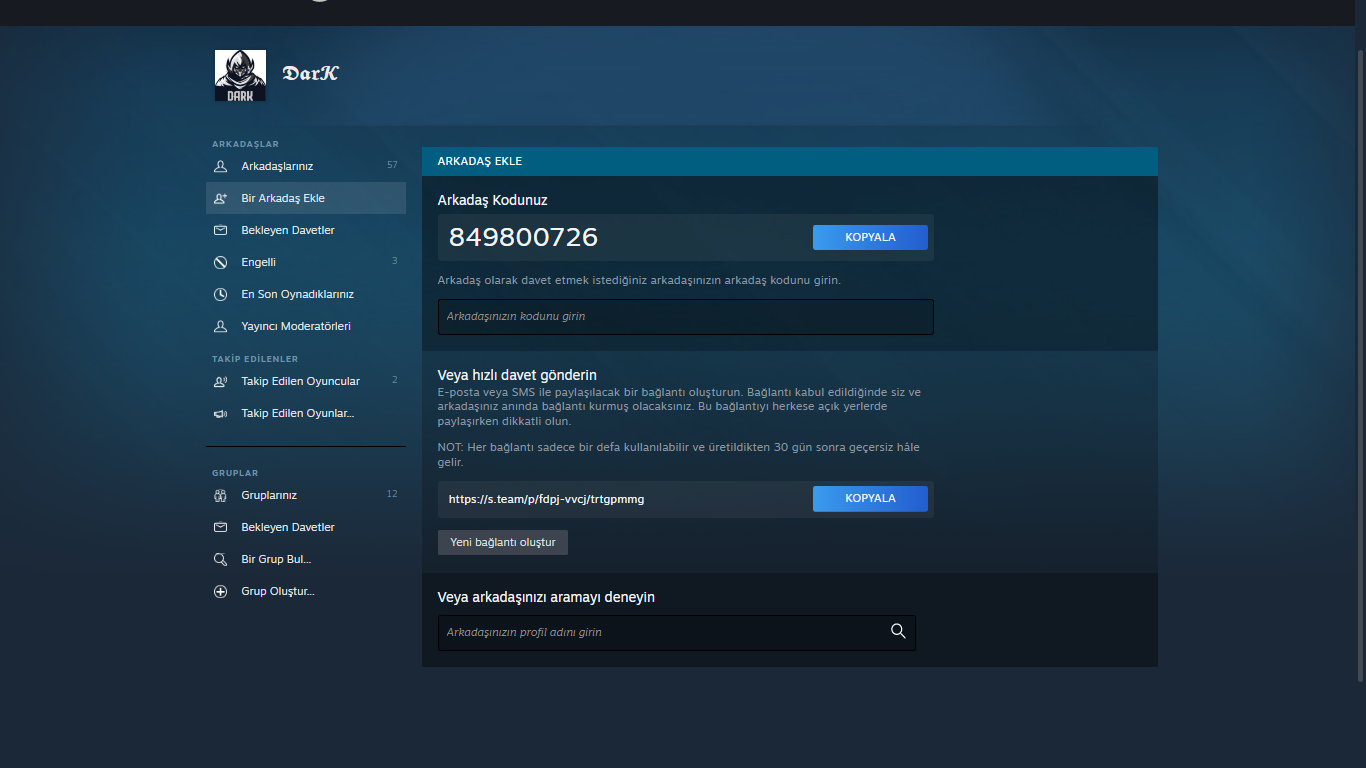Click the Veya arkadaşınızı aramayı deneyin heading
The height and width of the screenshot is (768, 1366).
click(546, 597)
